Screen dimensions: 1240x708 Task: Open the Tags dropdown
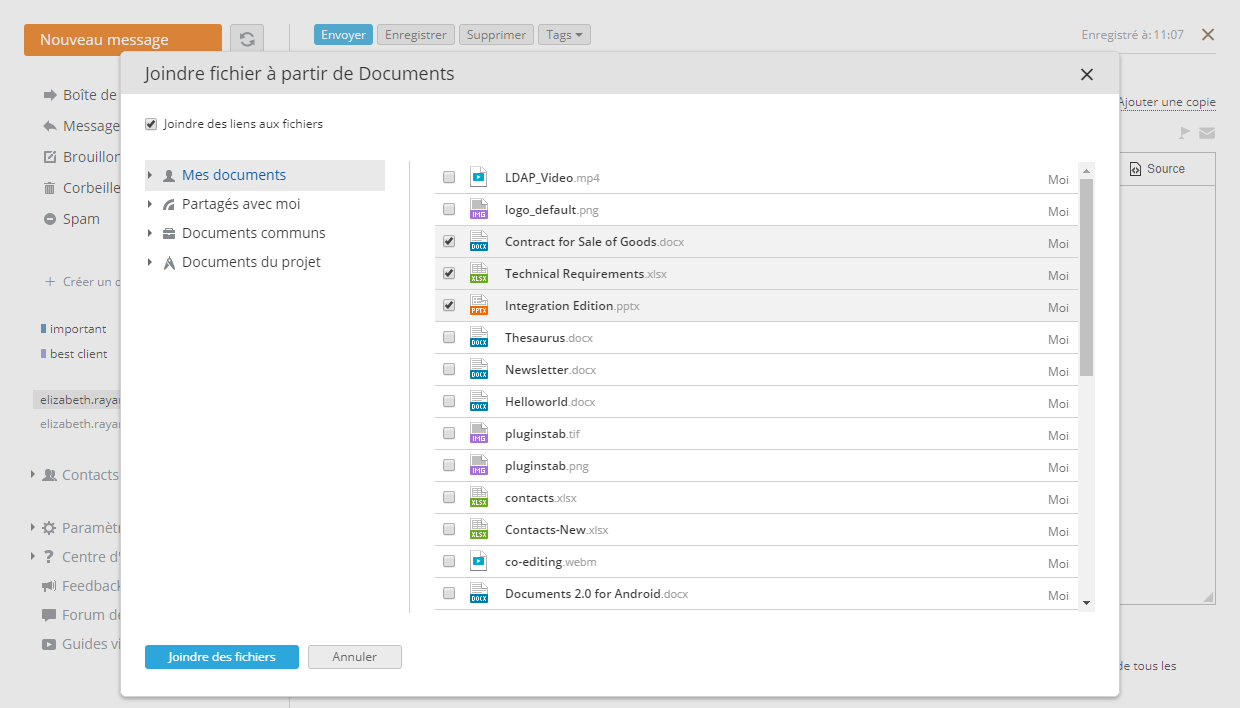(564, 35)
